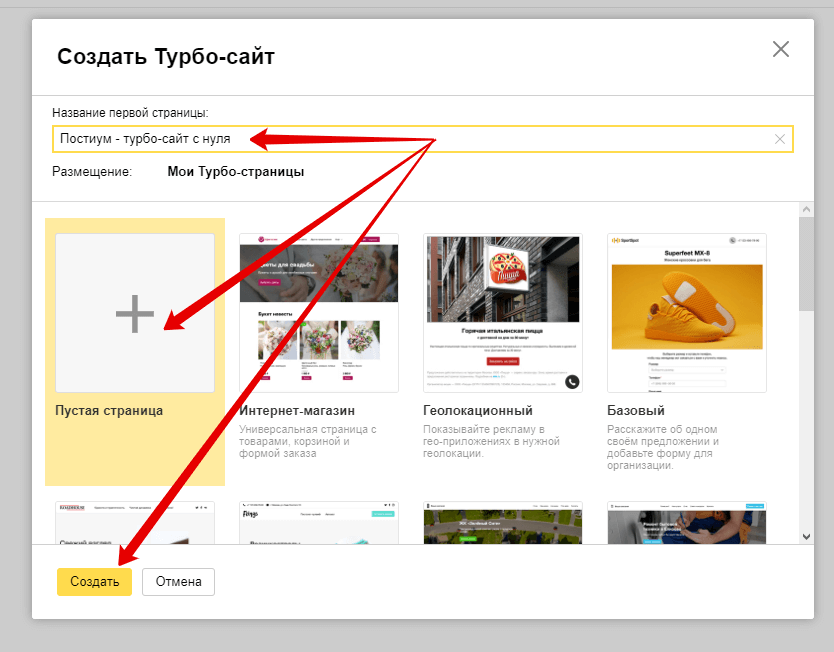Select the bottom-row template with people hugging
Image resolution: width=834 pixels, height=652 pixels.
[686, 522]
